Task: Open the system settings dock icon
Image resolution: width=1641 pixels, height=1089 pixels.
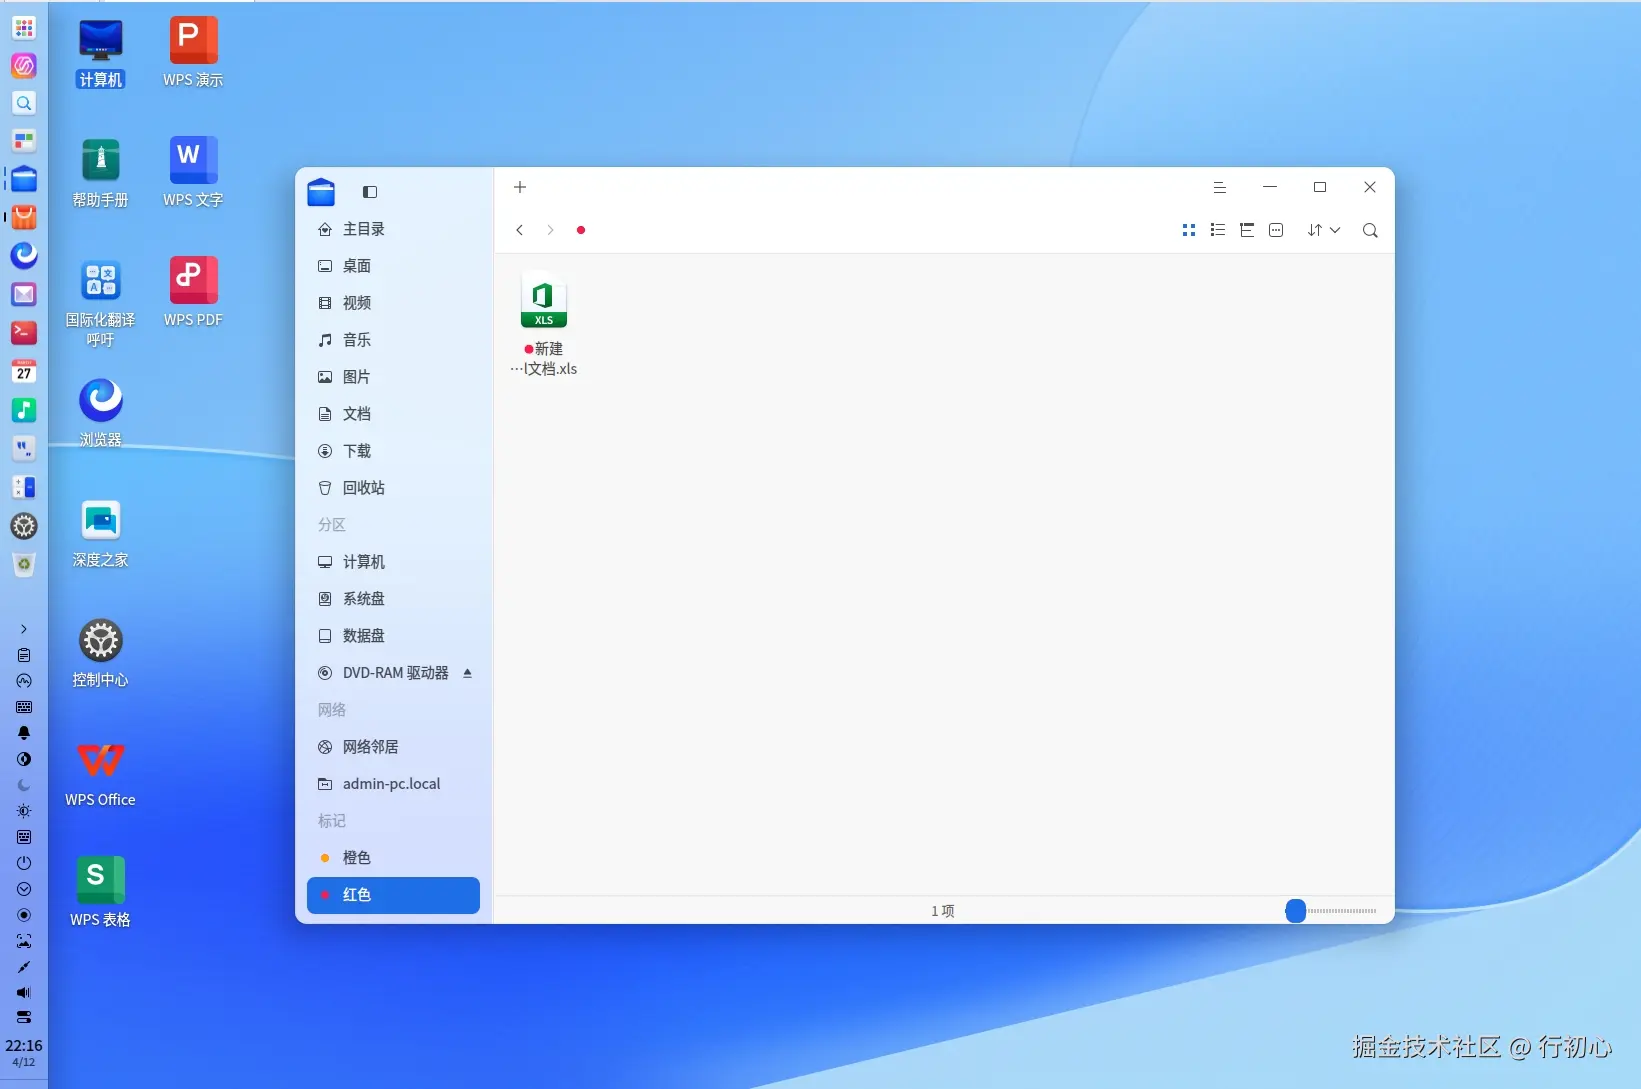Action: (24, 526)
